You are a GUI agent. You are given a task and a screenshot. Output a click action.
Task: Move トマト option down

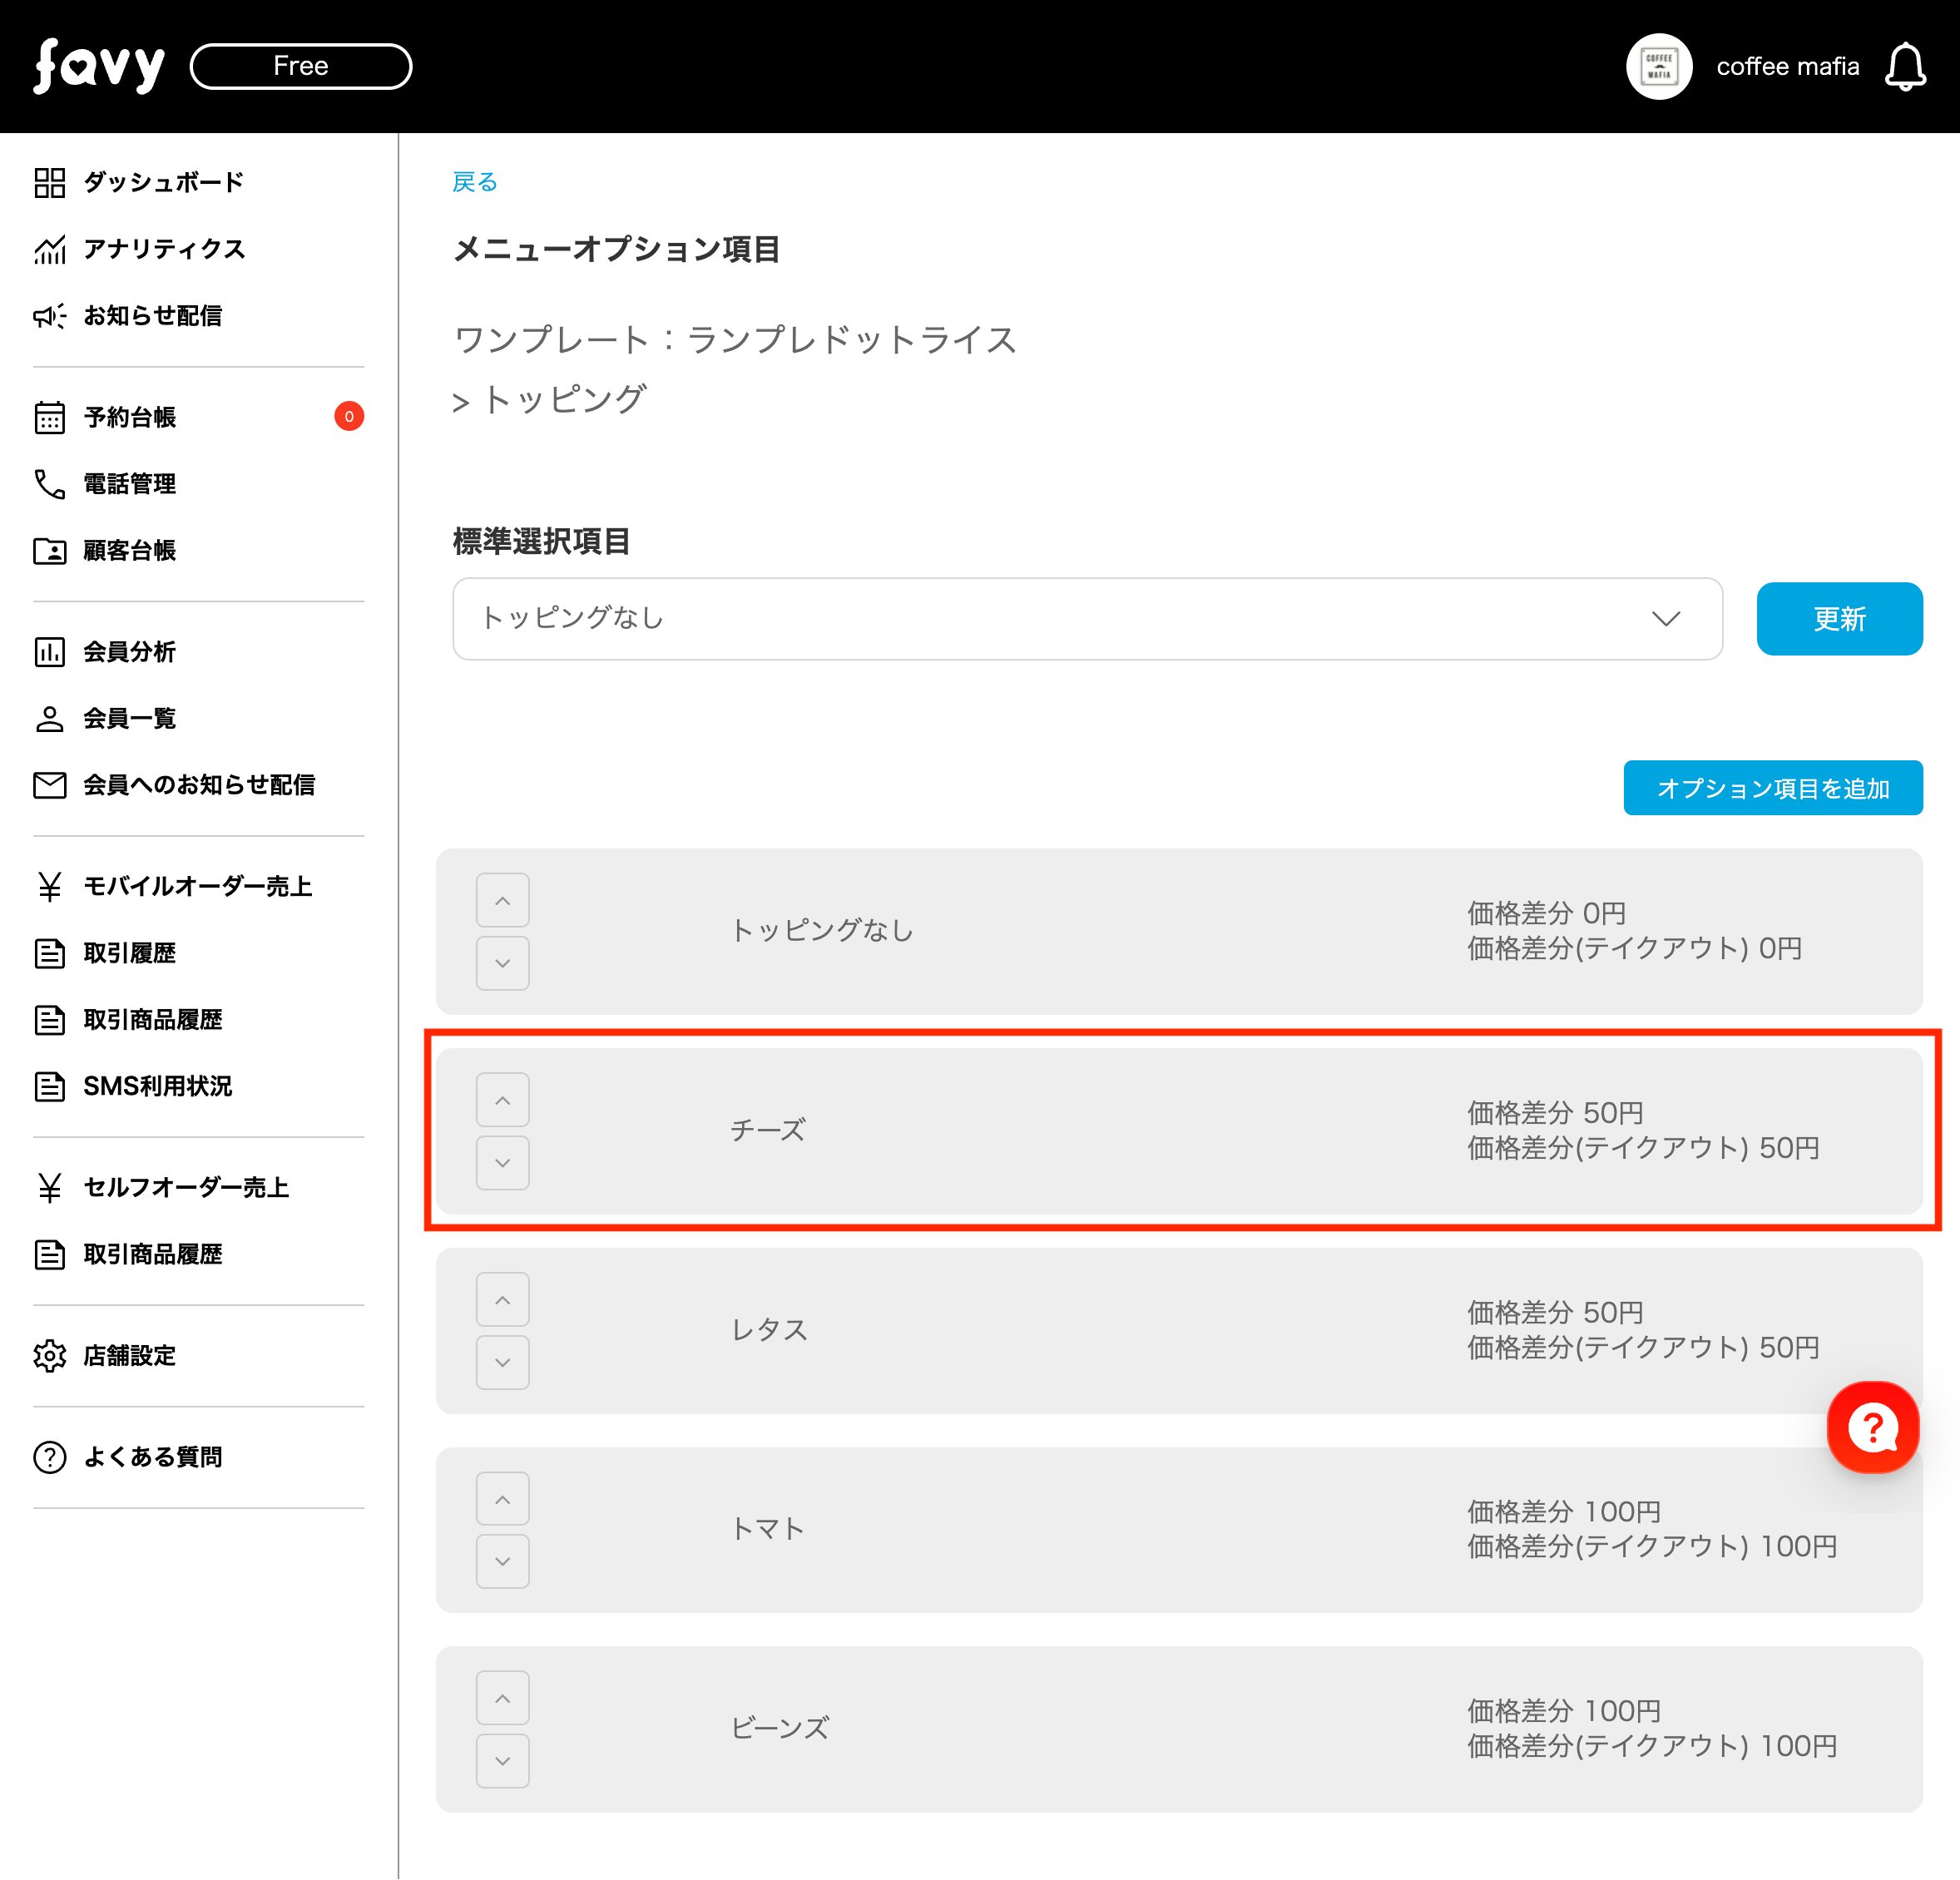(x=502, y=1561)
